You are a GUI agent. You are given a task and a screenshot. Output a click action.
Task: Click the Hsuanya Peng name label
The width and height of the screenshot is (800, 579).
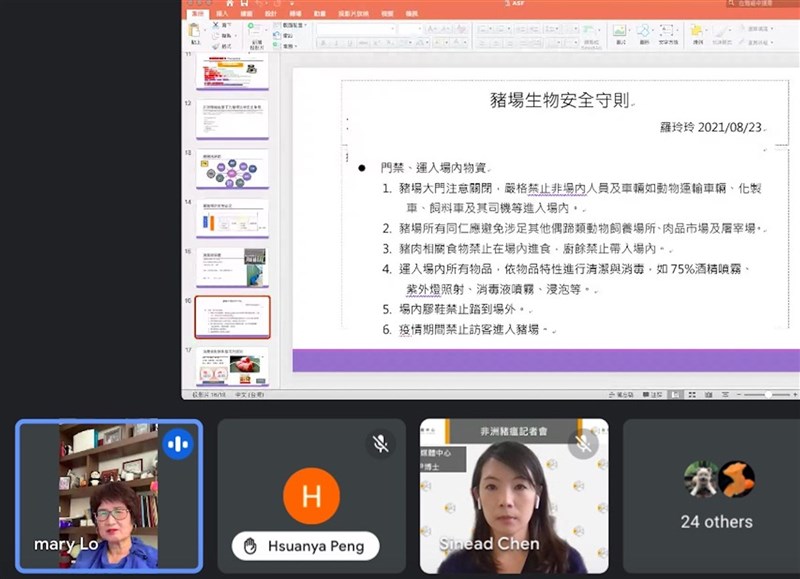click(316, 546)
